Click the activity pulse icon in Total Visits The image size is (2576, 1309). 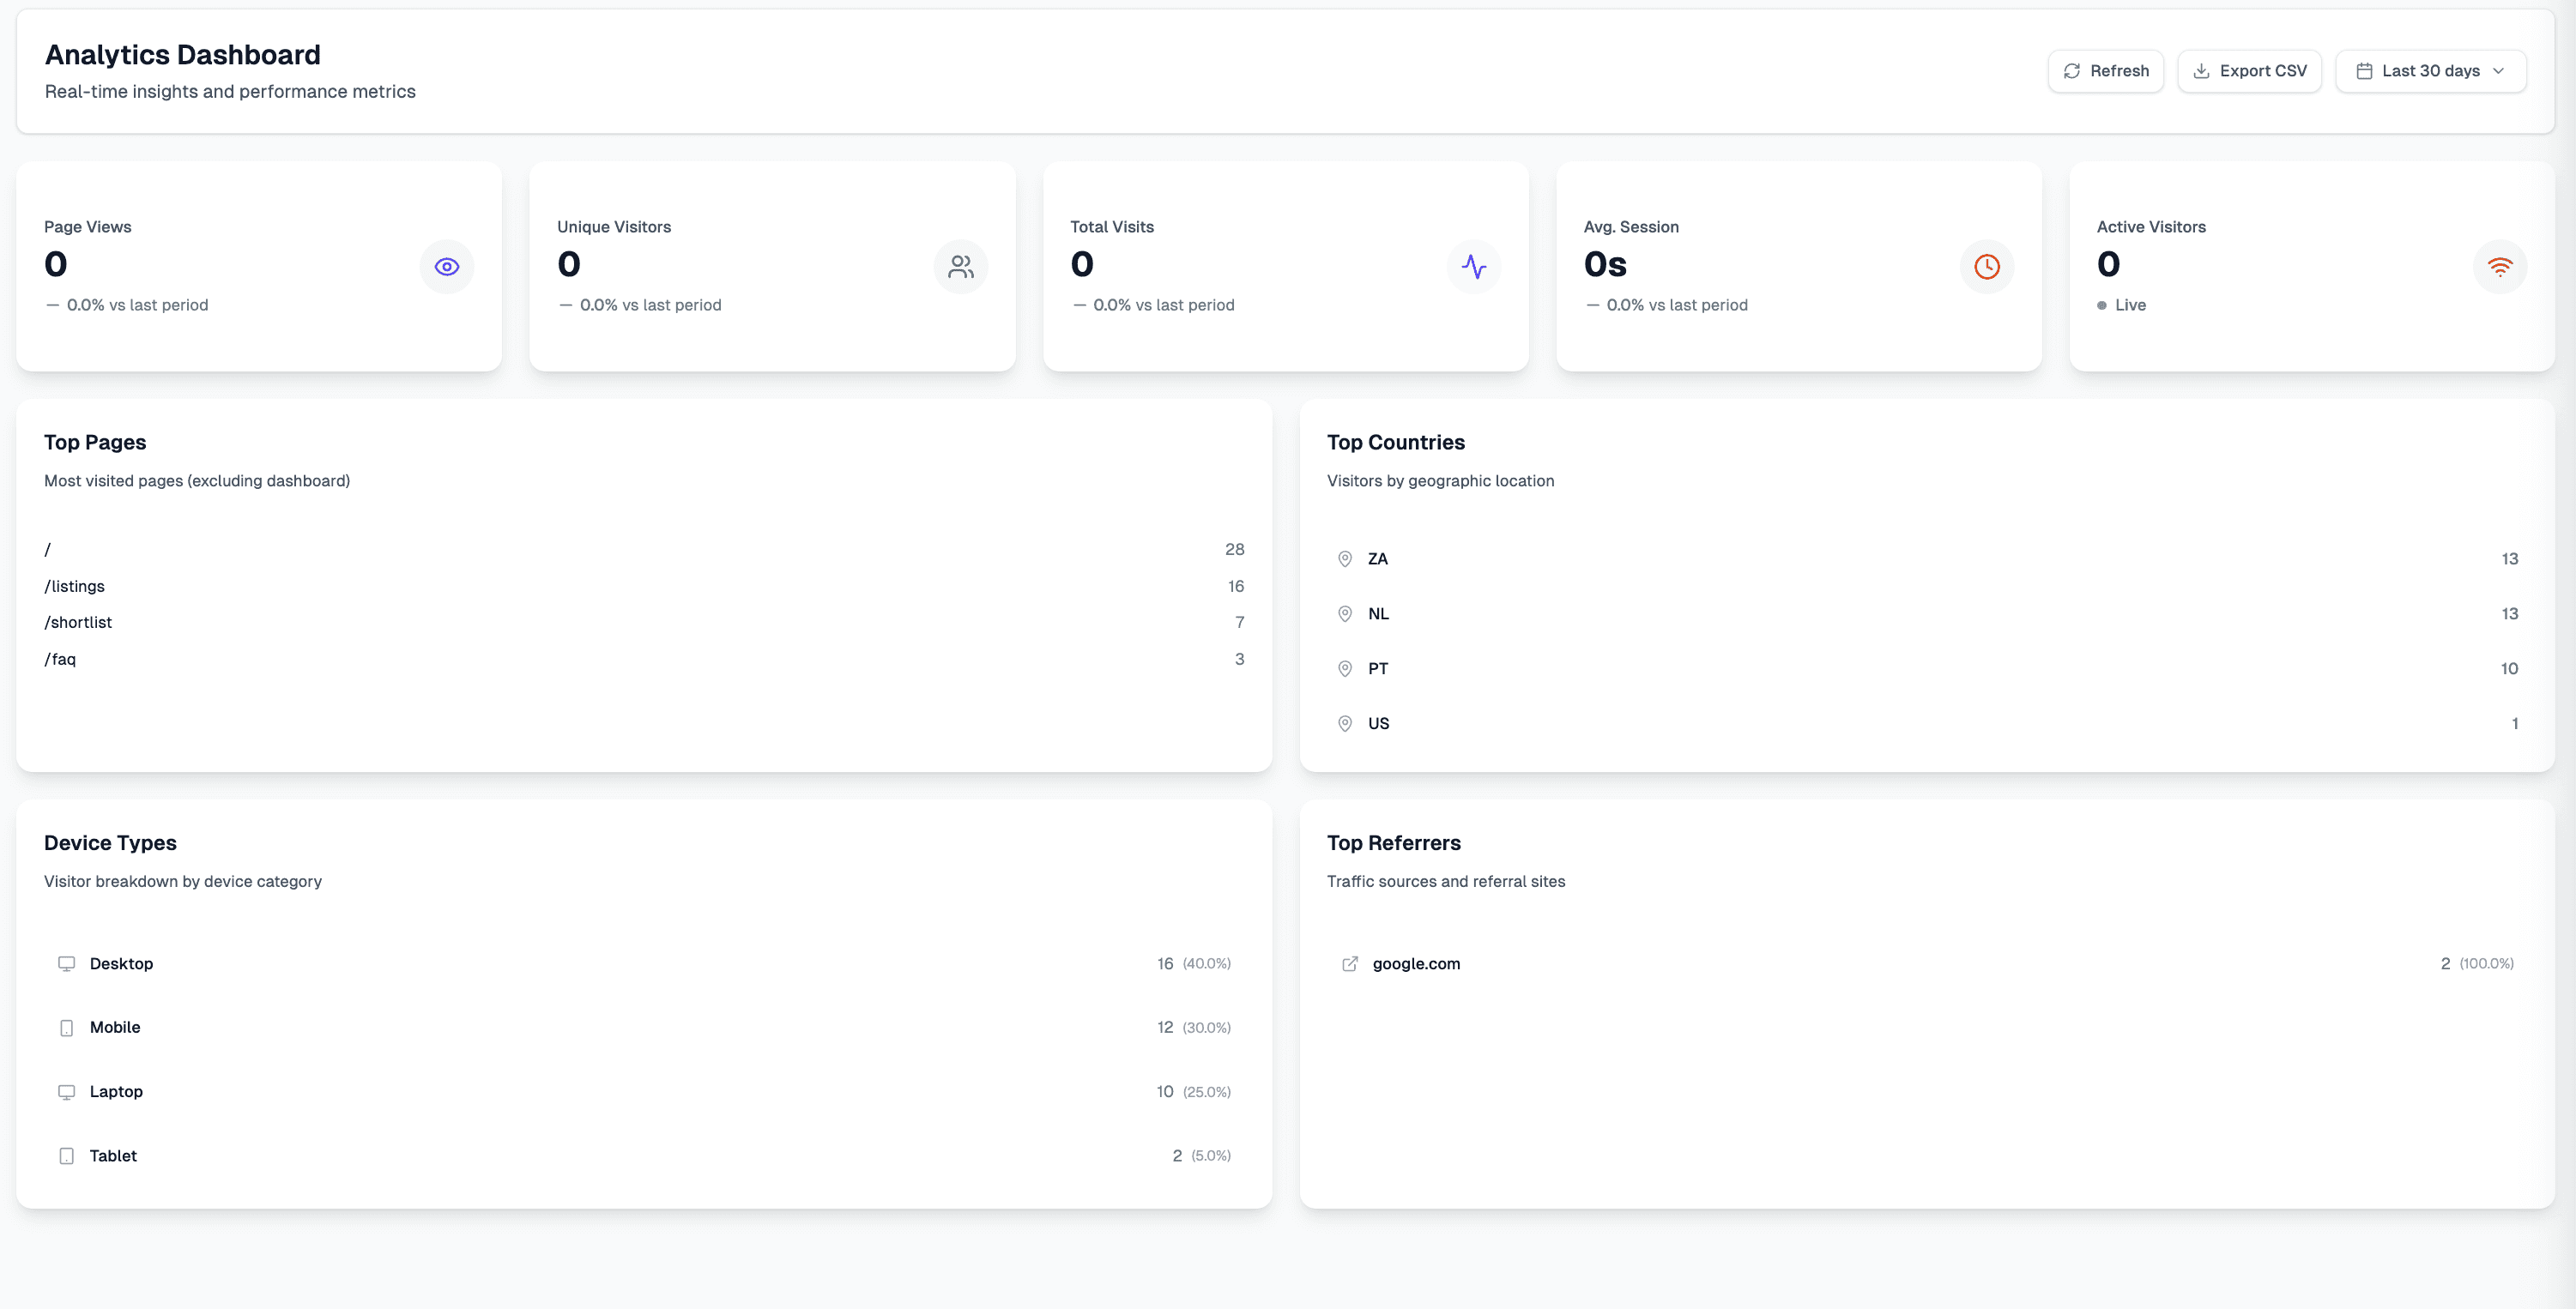[1473, 266]
